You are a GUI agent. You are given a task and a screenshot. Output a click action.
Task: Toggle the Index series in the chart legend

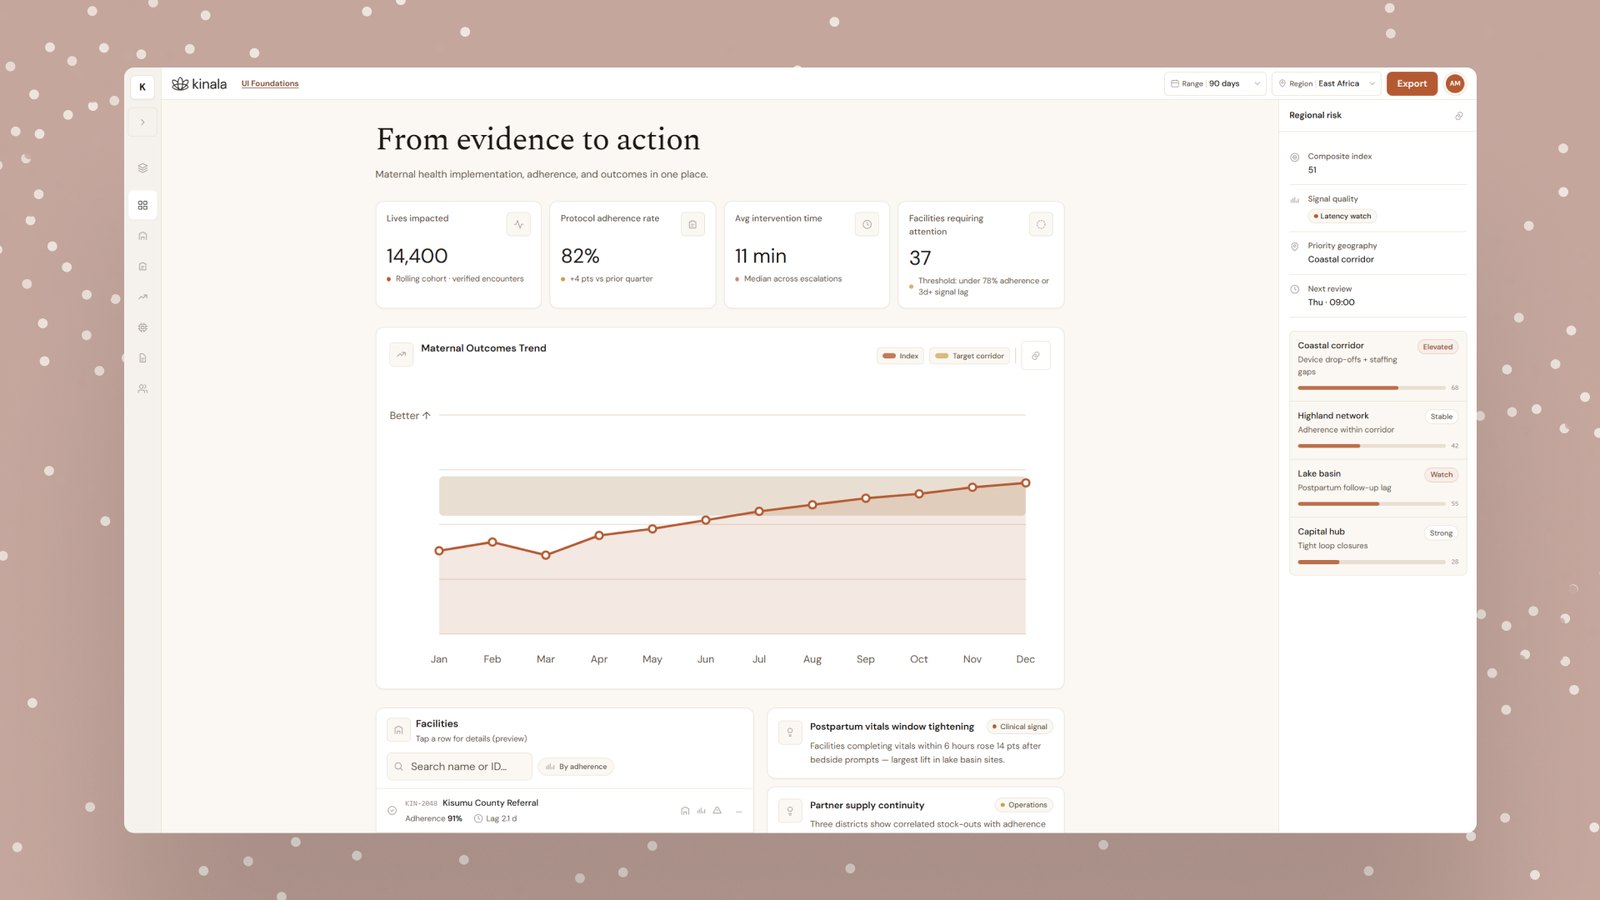(x=900, y=356)
